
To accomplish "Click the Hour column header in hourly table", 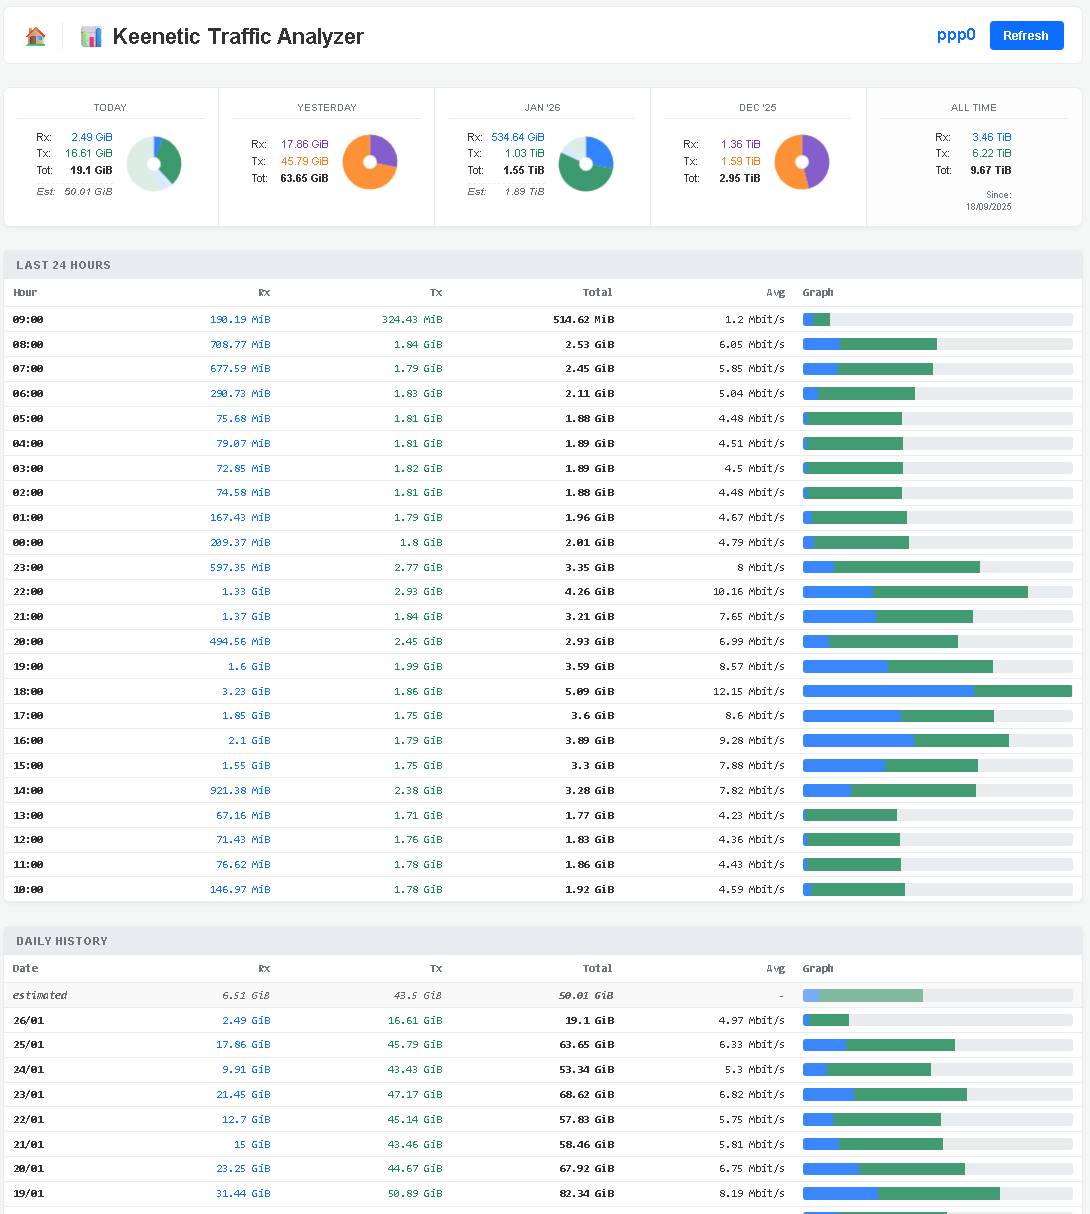I will (25, 293).
